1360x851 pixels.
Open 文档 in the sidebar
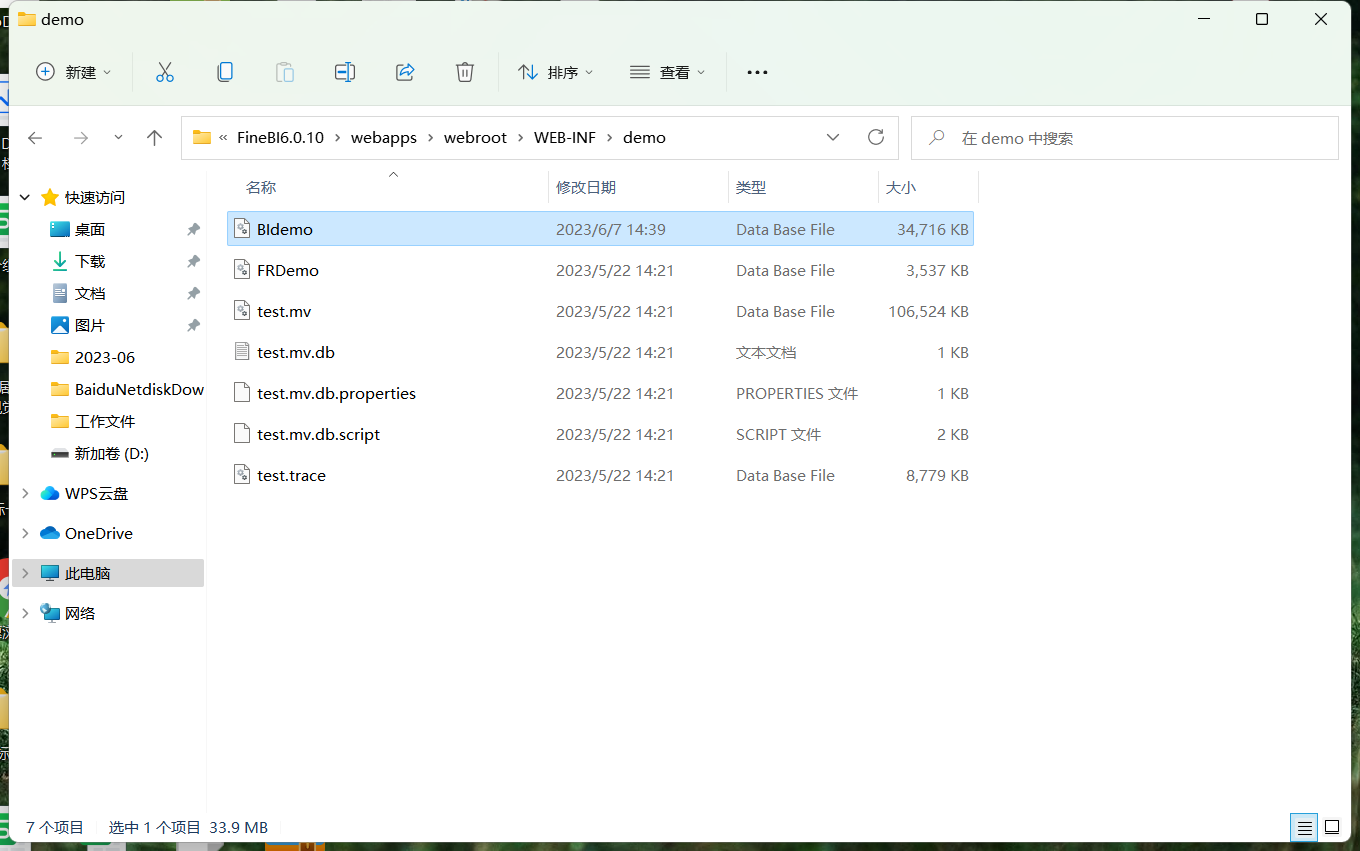click(x=90, y=293)
